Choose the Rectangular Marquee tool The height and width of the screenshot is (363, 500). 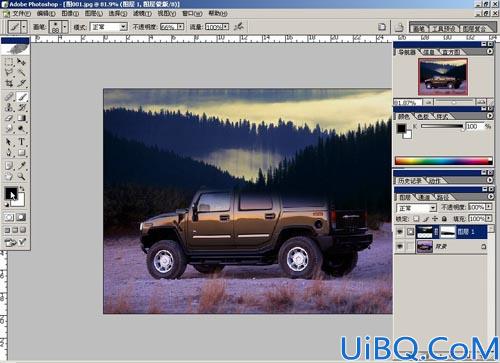(9, 62)
